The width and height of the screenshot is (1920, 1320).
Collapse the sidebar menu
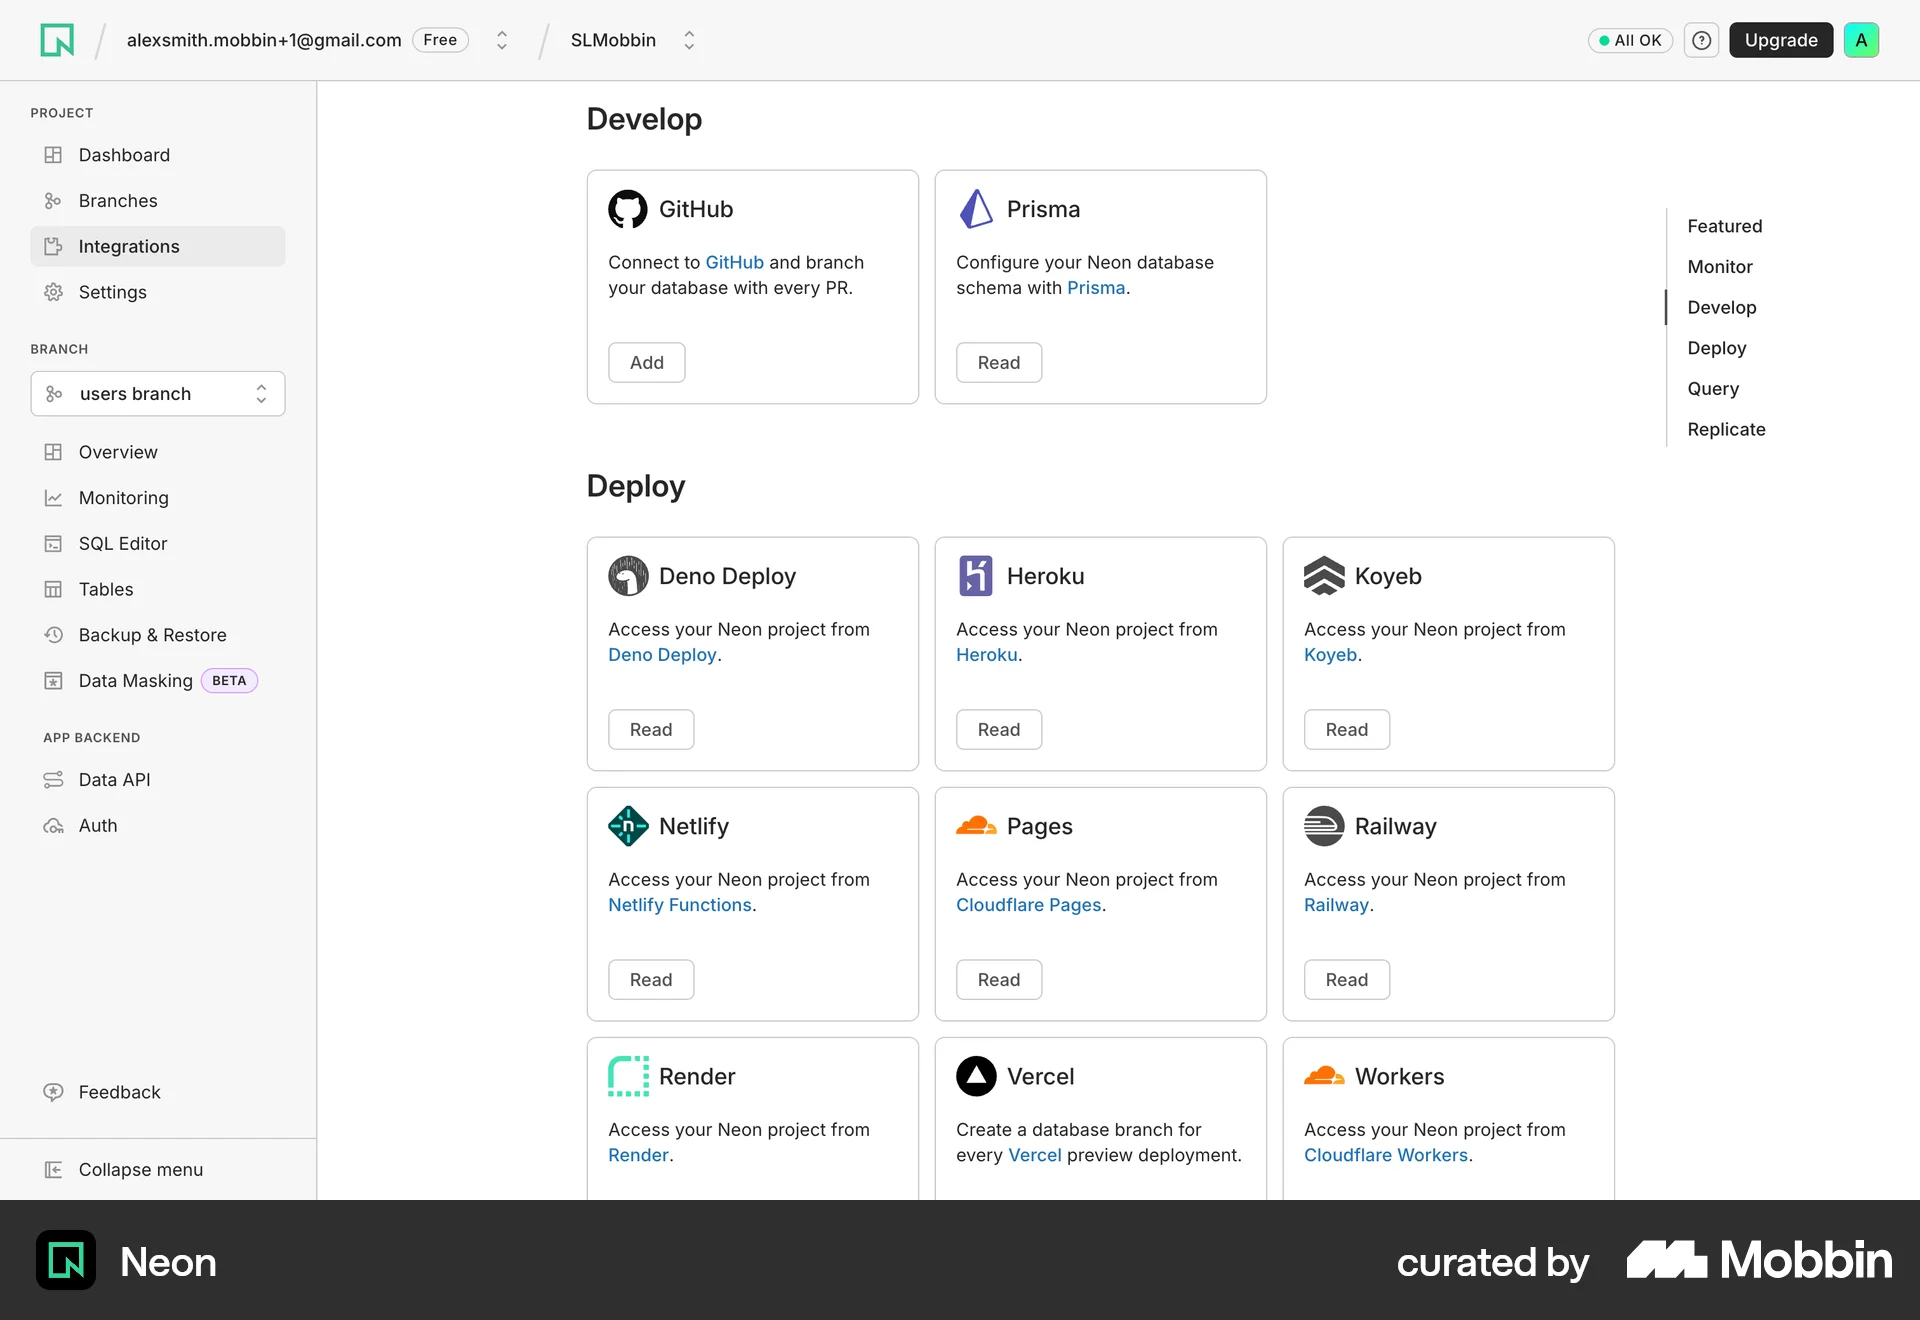(x=158, y=1170)
